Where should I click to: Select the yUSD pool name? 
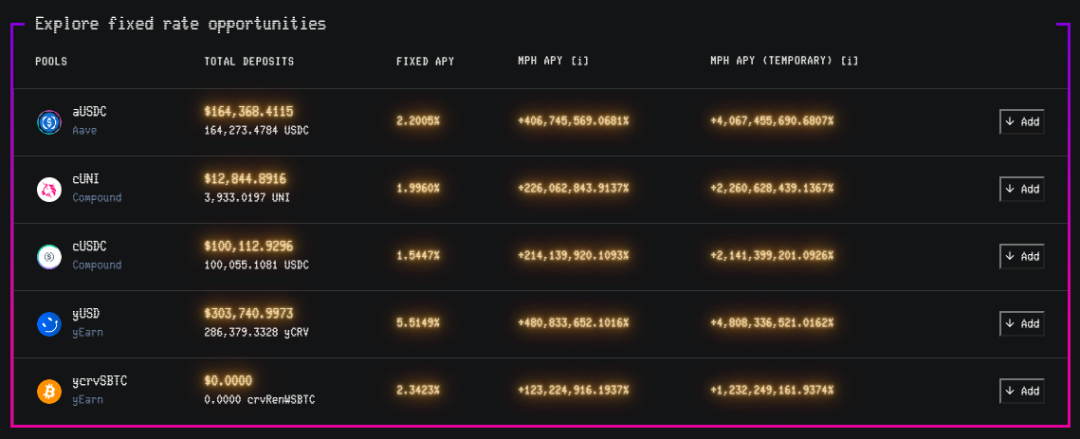click(x=86, y=314)
